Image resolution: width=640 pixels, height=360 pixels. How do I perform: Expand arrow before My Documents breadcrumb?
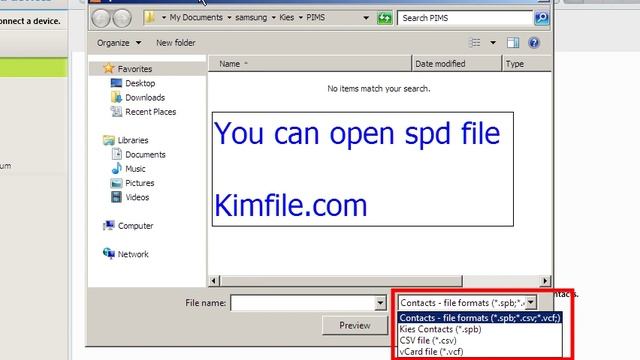[164, 18]
